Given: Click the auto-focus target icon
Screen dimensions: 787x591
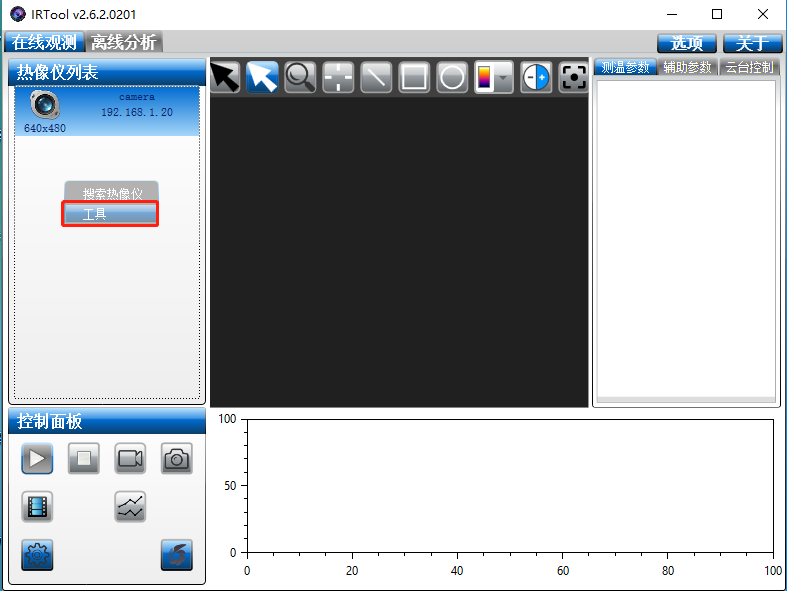Looking at the screenshot, I should pos(573,77).
